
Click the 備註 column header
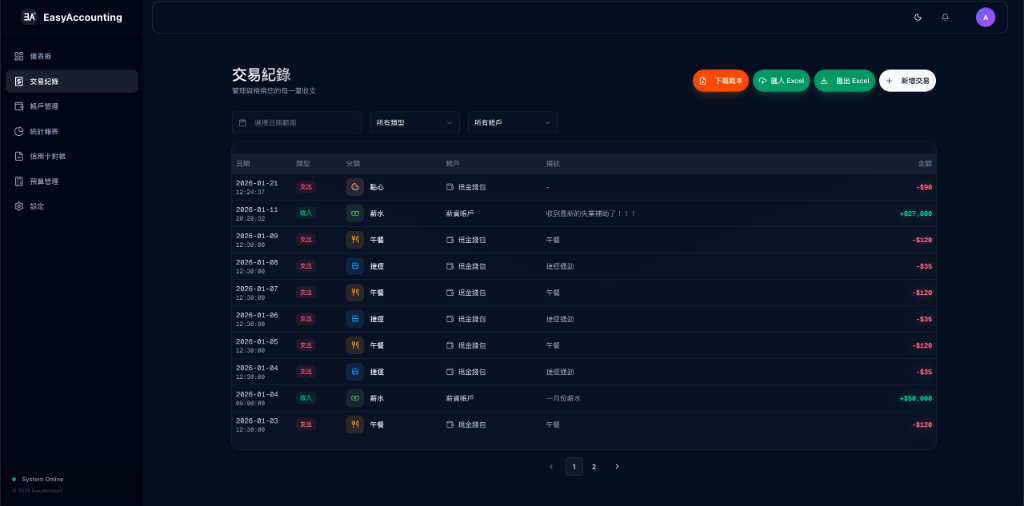click(x=552, y=163)
